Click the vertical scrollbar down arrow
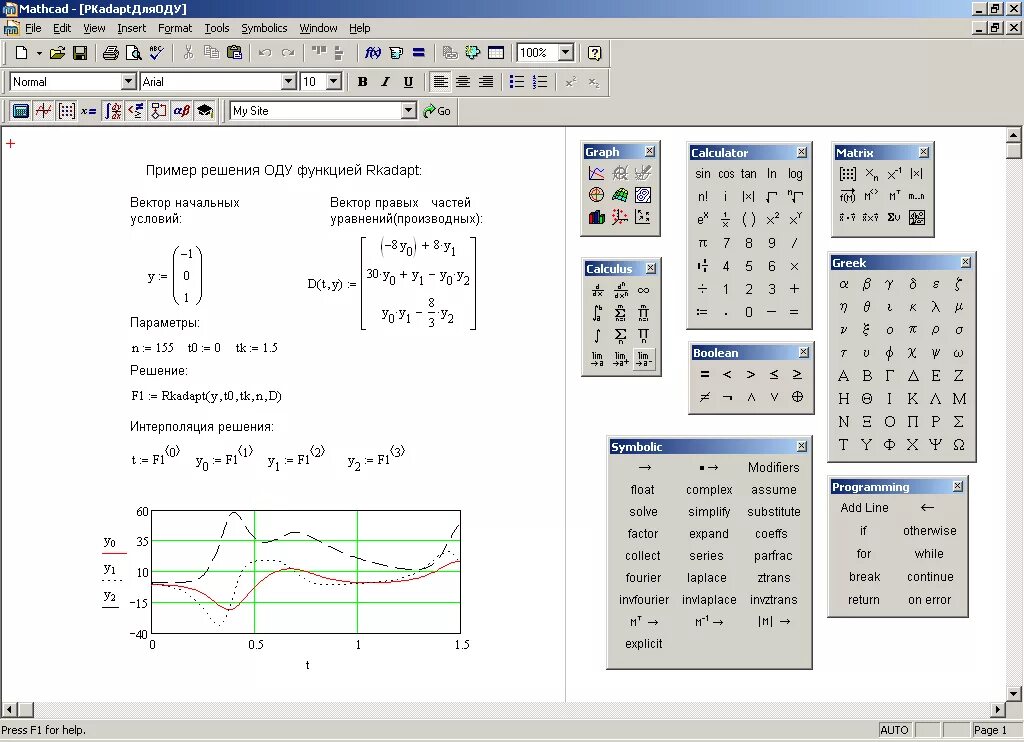Viewport: 1024px width, 742px height. click(x=1014, y=694)
